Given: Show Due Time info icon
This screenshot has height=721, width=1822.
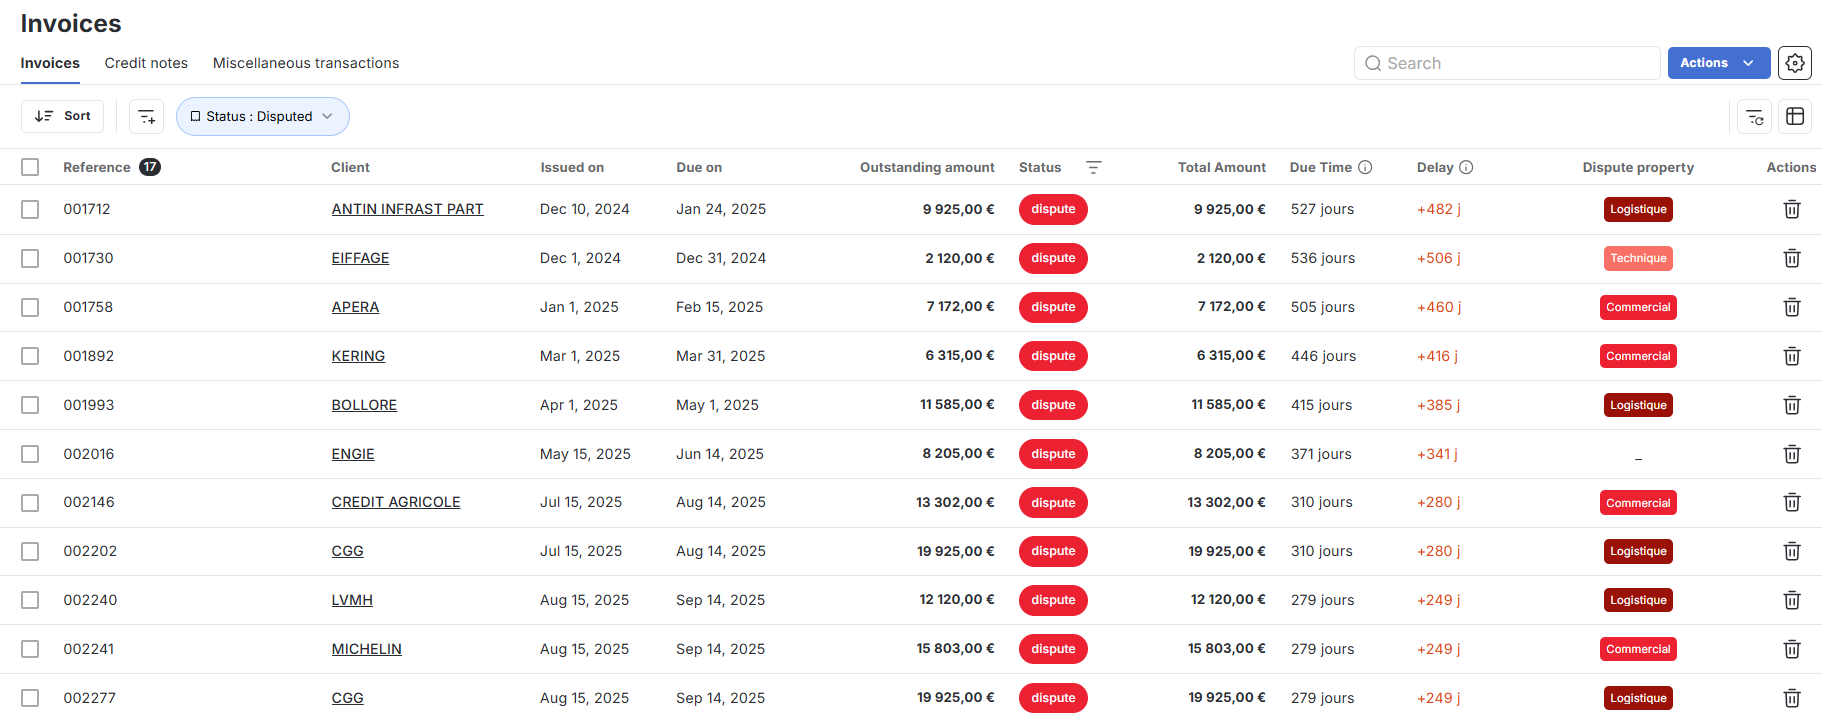Looking at the screenshot, I should (1365, 167).
